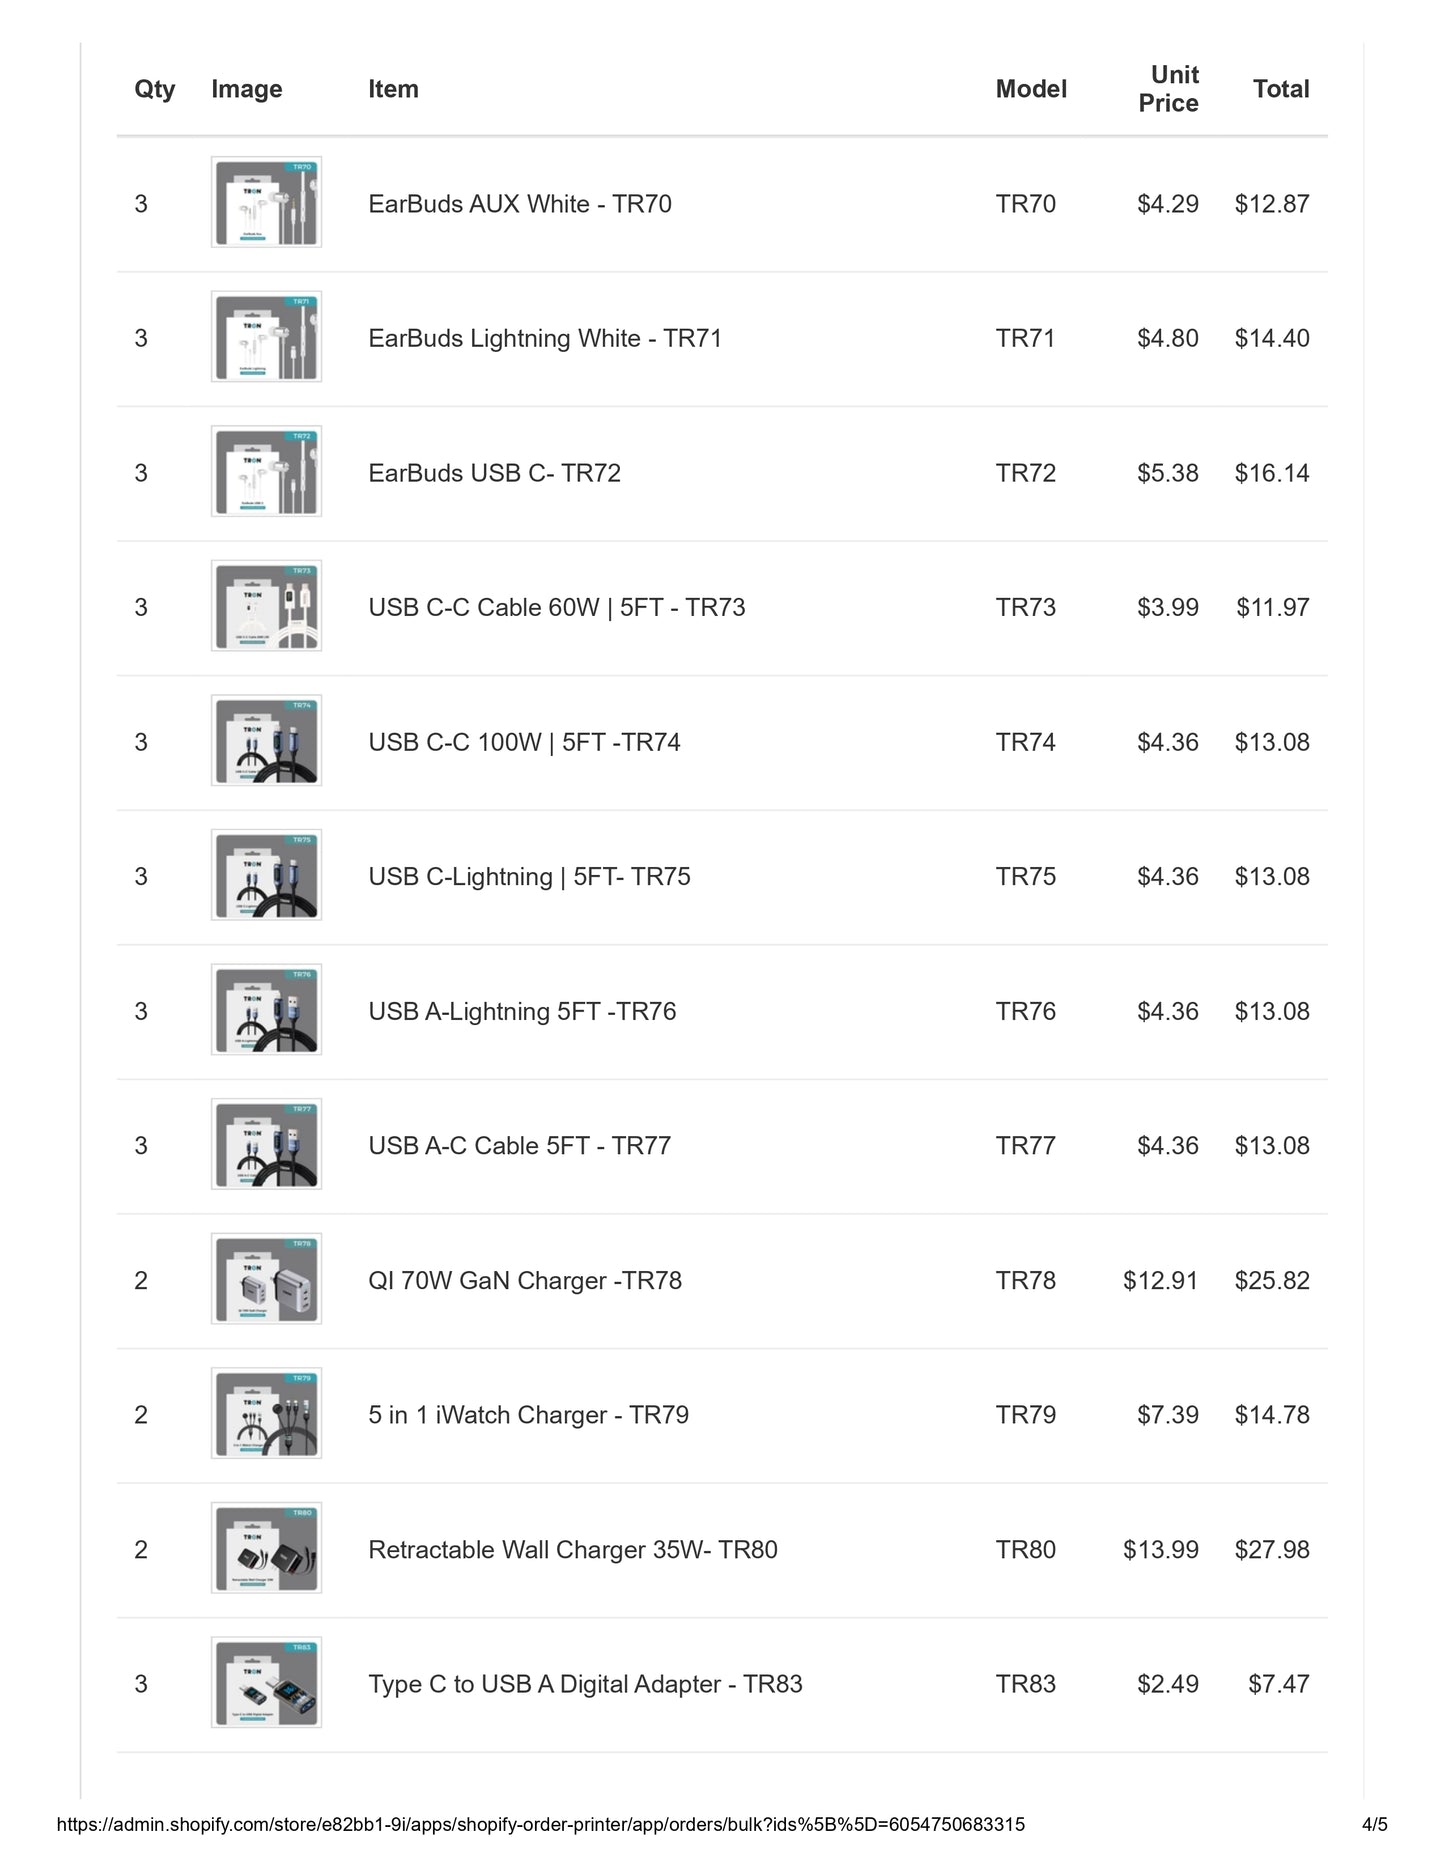
Task: Open the USB C-C Cable 60W TR73 thumbnail
Action: coord(266,606)
